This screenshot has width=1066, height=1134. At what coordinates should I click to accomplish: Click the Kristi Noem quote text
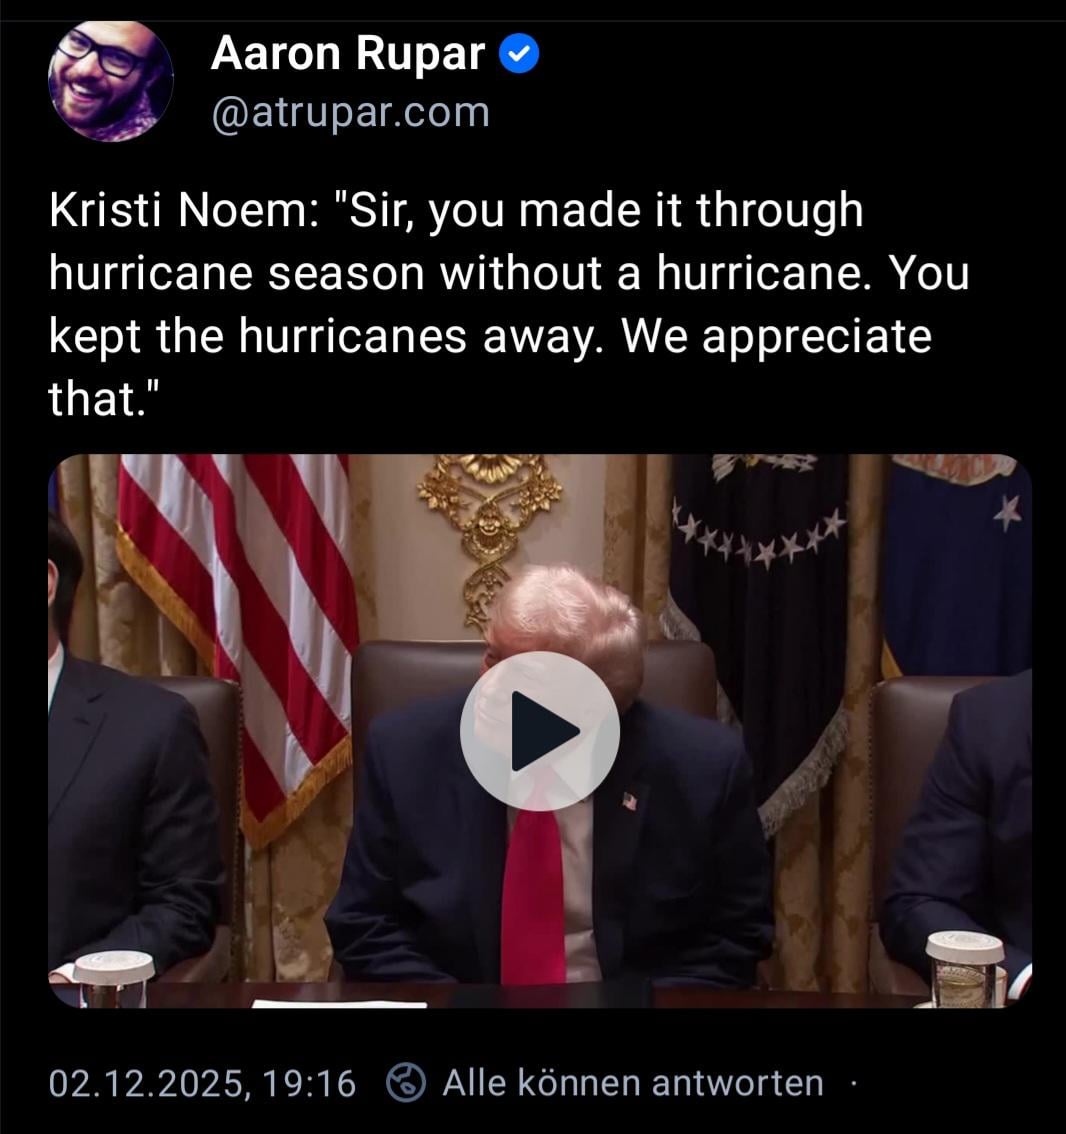pos(509,304)
